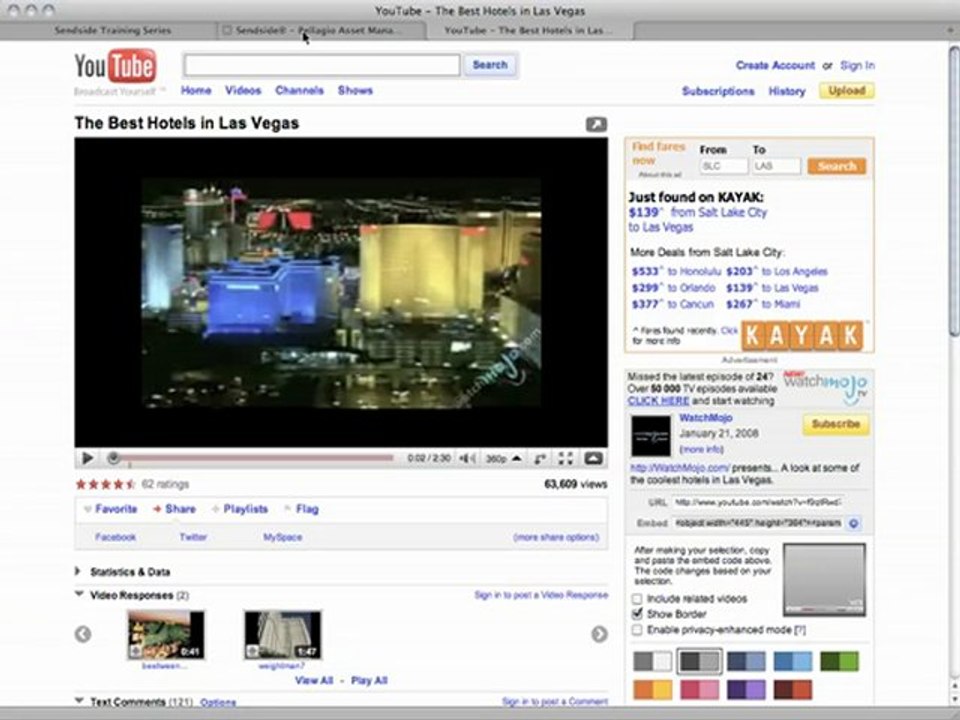Select the dark gray embed color swatch
The width and height of the screenshot is (960, 720).
pos(699,661)
